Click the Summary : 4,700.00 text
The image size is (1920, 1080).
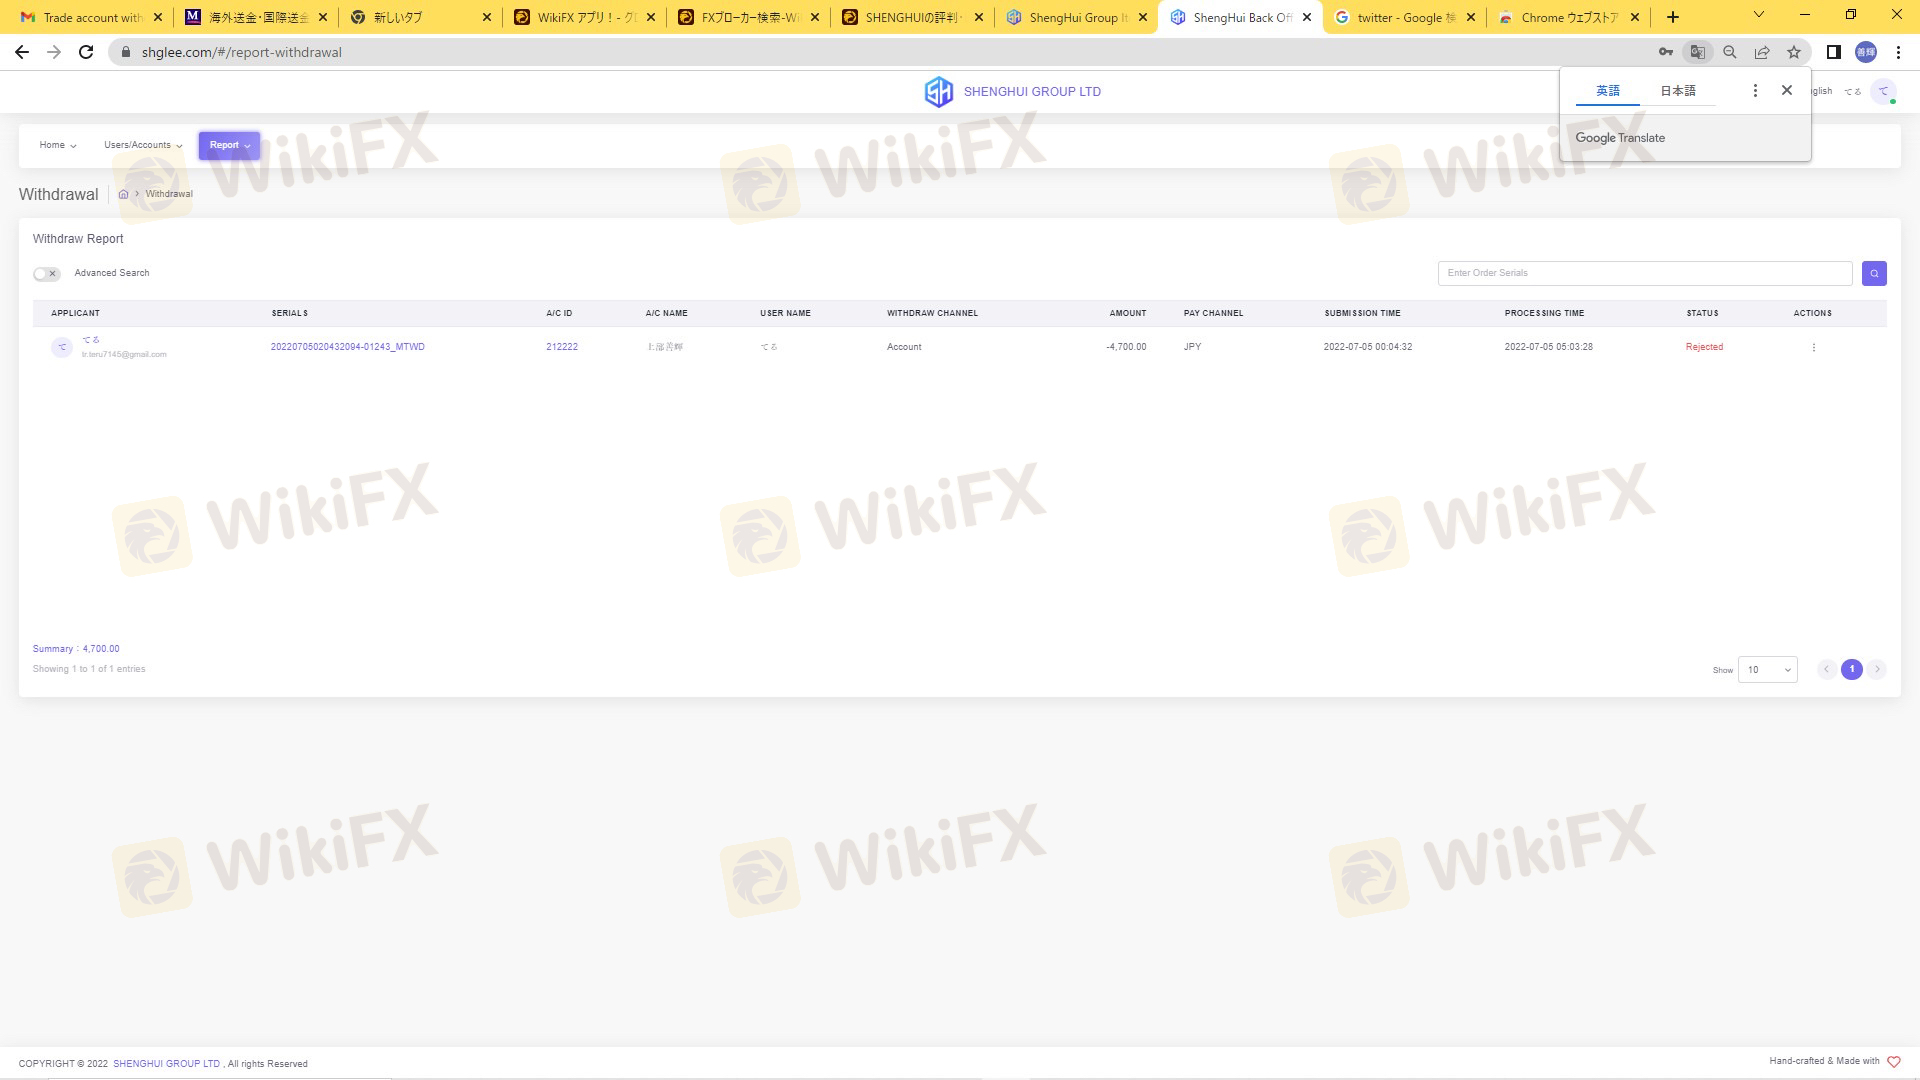pos(76,649)
